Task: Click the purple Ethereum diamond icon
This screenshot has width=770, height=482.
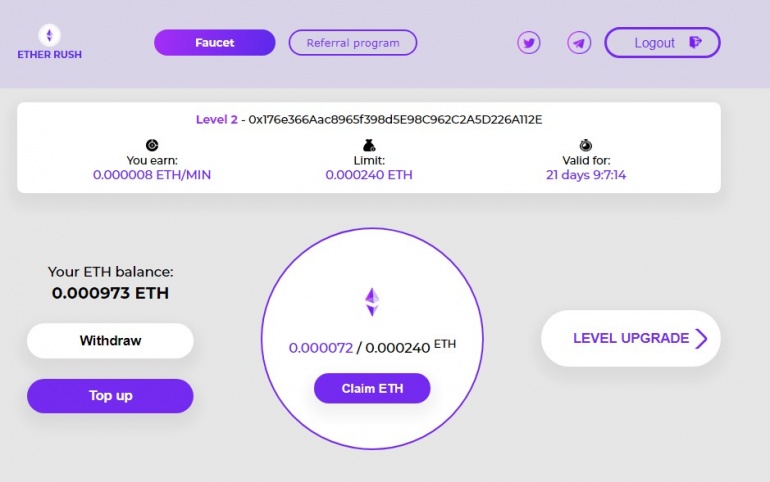Action: (x=372, y=301)
